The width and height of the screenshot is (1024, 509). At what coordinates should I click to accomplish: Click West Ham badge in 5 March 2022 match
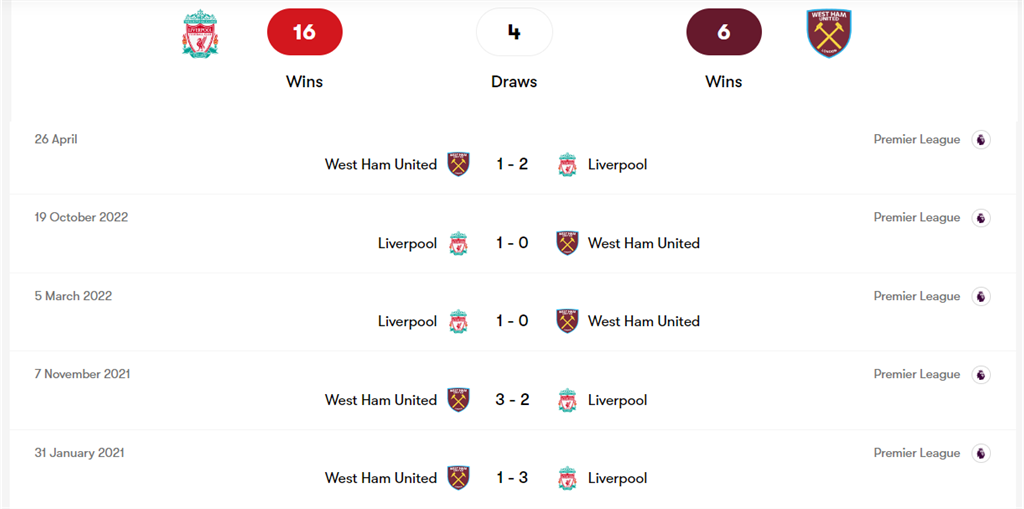[567, 321]
